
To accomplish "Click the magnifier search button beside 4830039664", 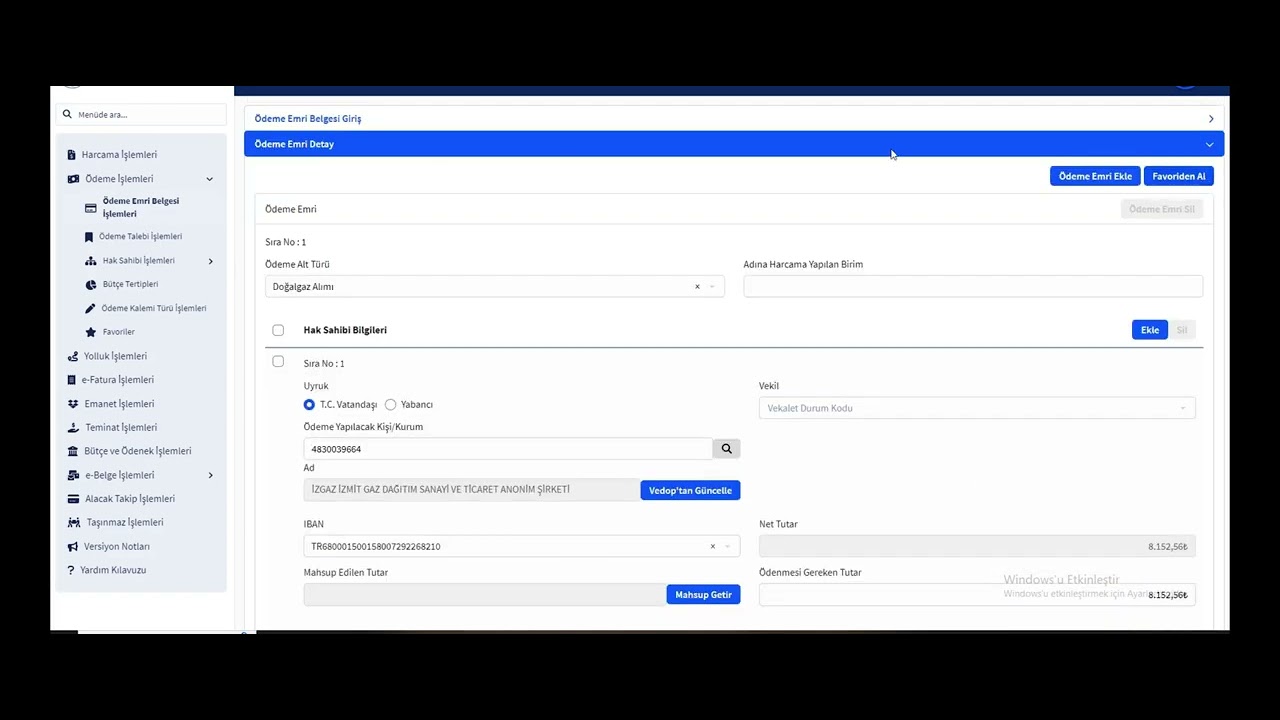I will coord(727,449).
